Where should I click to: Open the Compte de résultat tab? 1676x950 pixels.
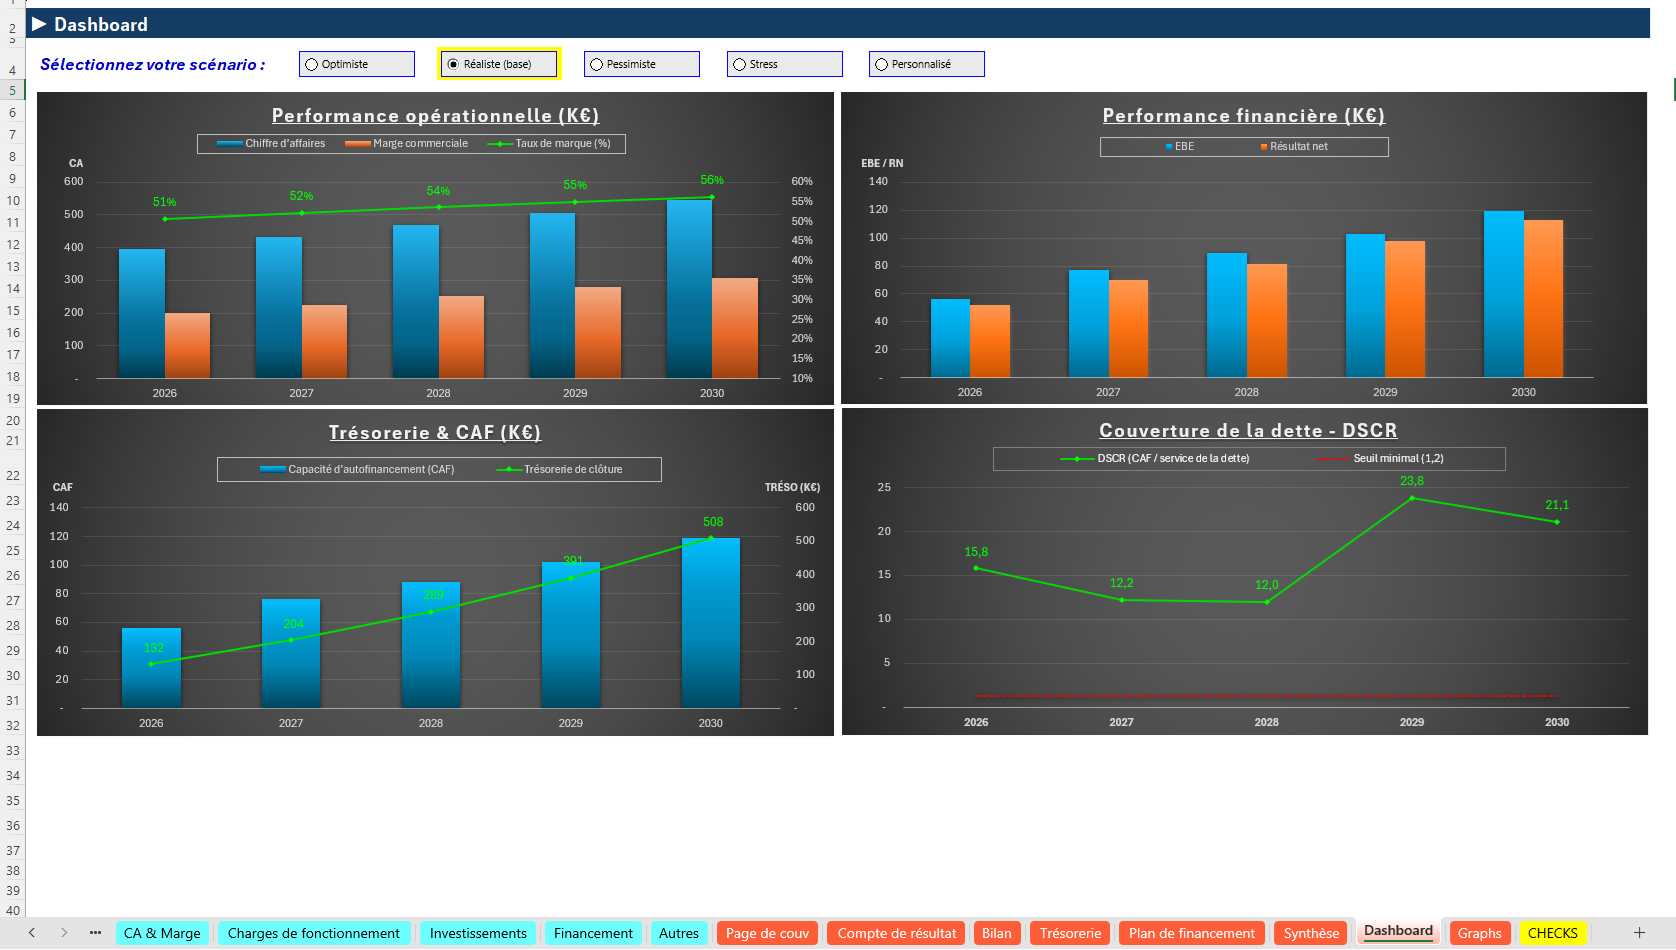pos(896,933)
